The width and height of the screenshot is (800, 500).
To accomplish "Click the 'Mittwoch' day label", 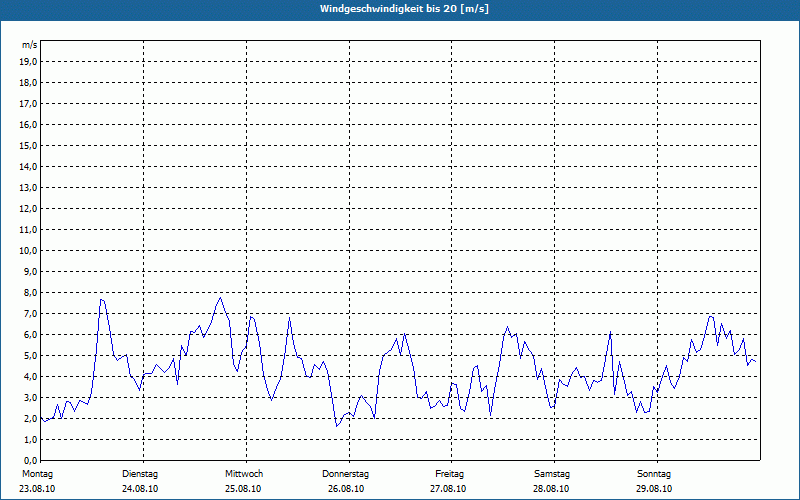I will [x=244, y=474].
